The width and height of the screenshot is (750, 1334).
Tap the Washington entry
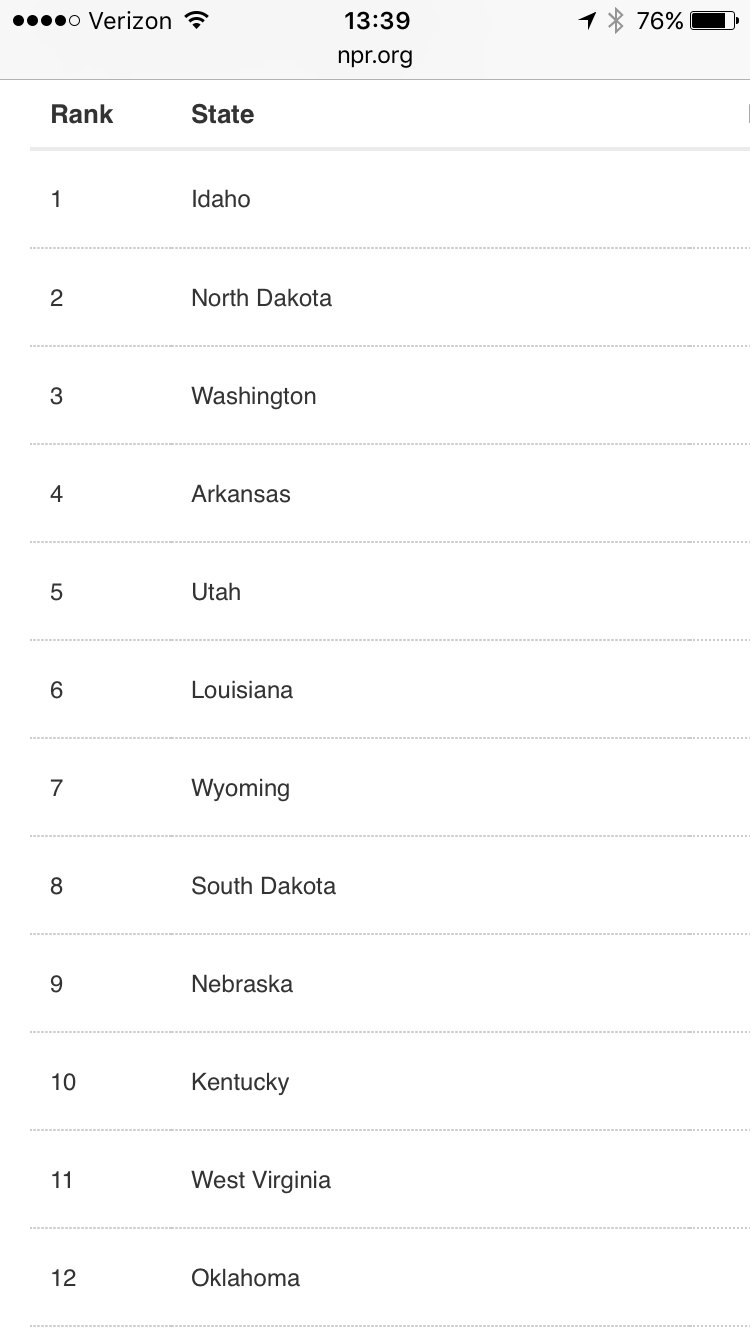pyautogui.click(x=253, y=396)
